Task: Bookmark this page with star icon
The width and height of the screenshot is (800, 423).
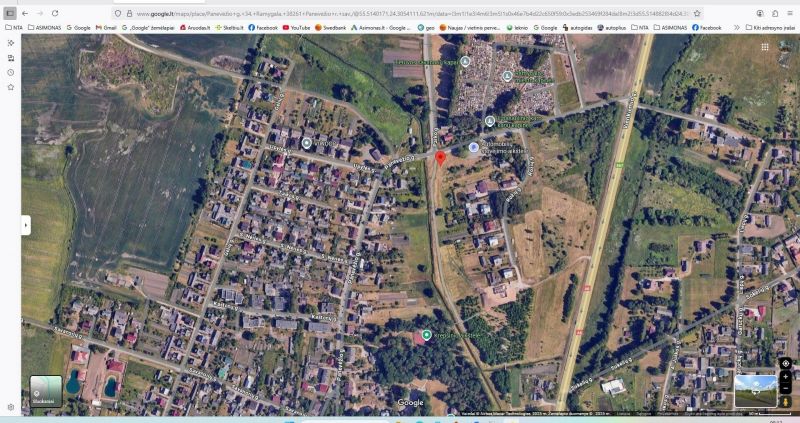Action: click(x=697, y=14)
